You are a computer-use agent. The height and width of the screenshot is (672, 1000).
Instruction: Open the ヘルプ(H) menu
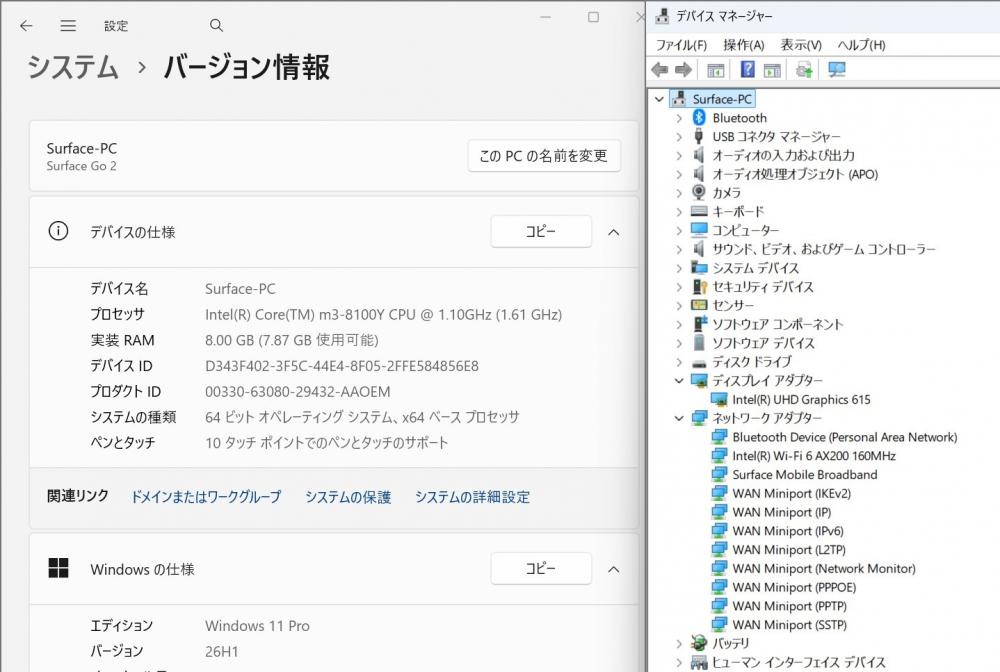(862, 45)
